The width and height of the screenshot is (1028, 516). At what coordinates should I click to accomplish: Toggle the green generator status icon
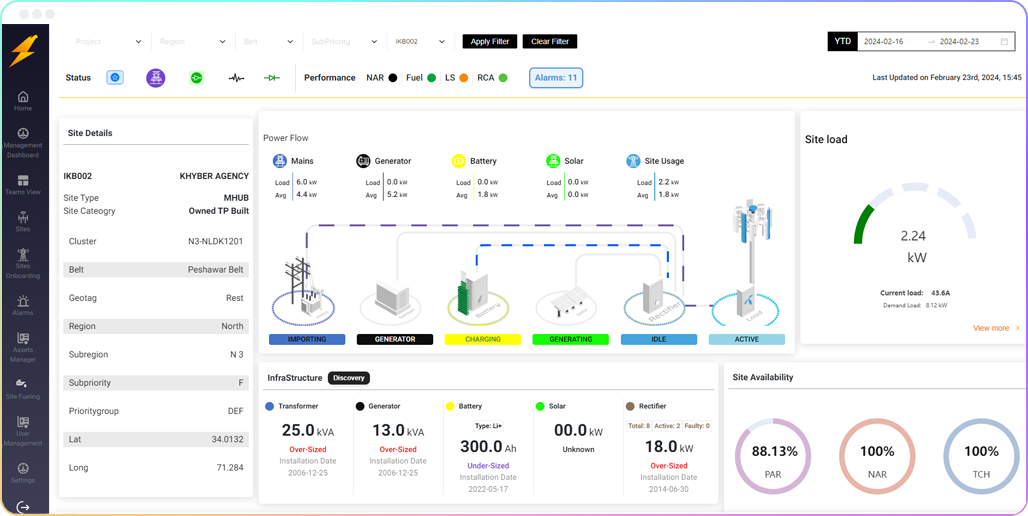(x=196, y=78)
